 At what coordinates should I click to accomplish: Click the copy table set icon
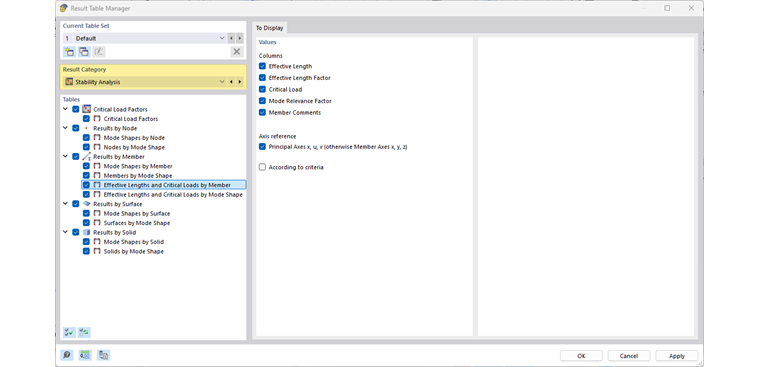[84, 52]
